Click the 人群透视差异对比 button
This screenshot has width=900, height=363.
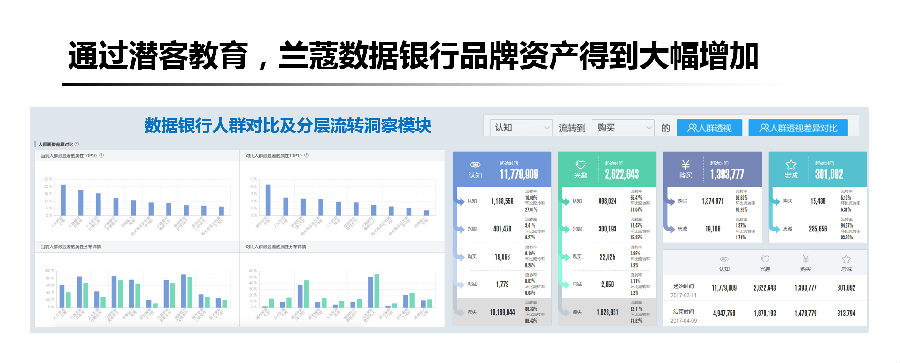pos(798,128)
